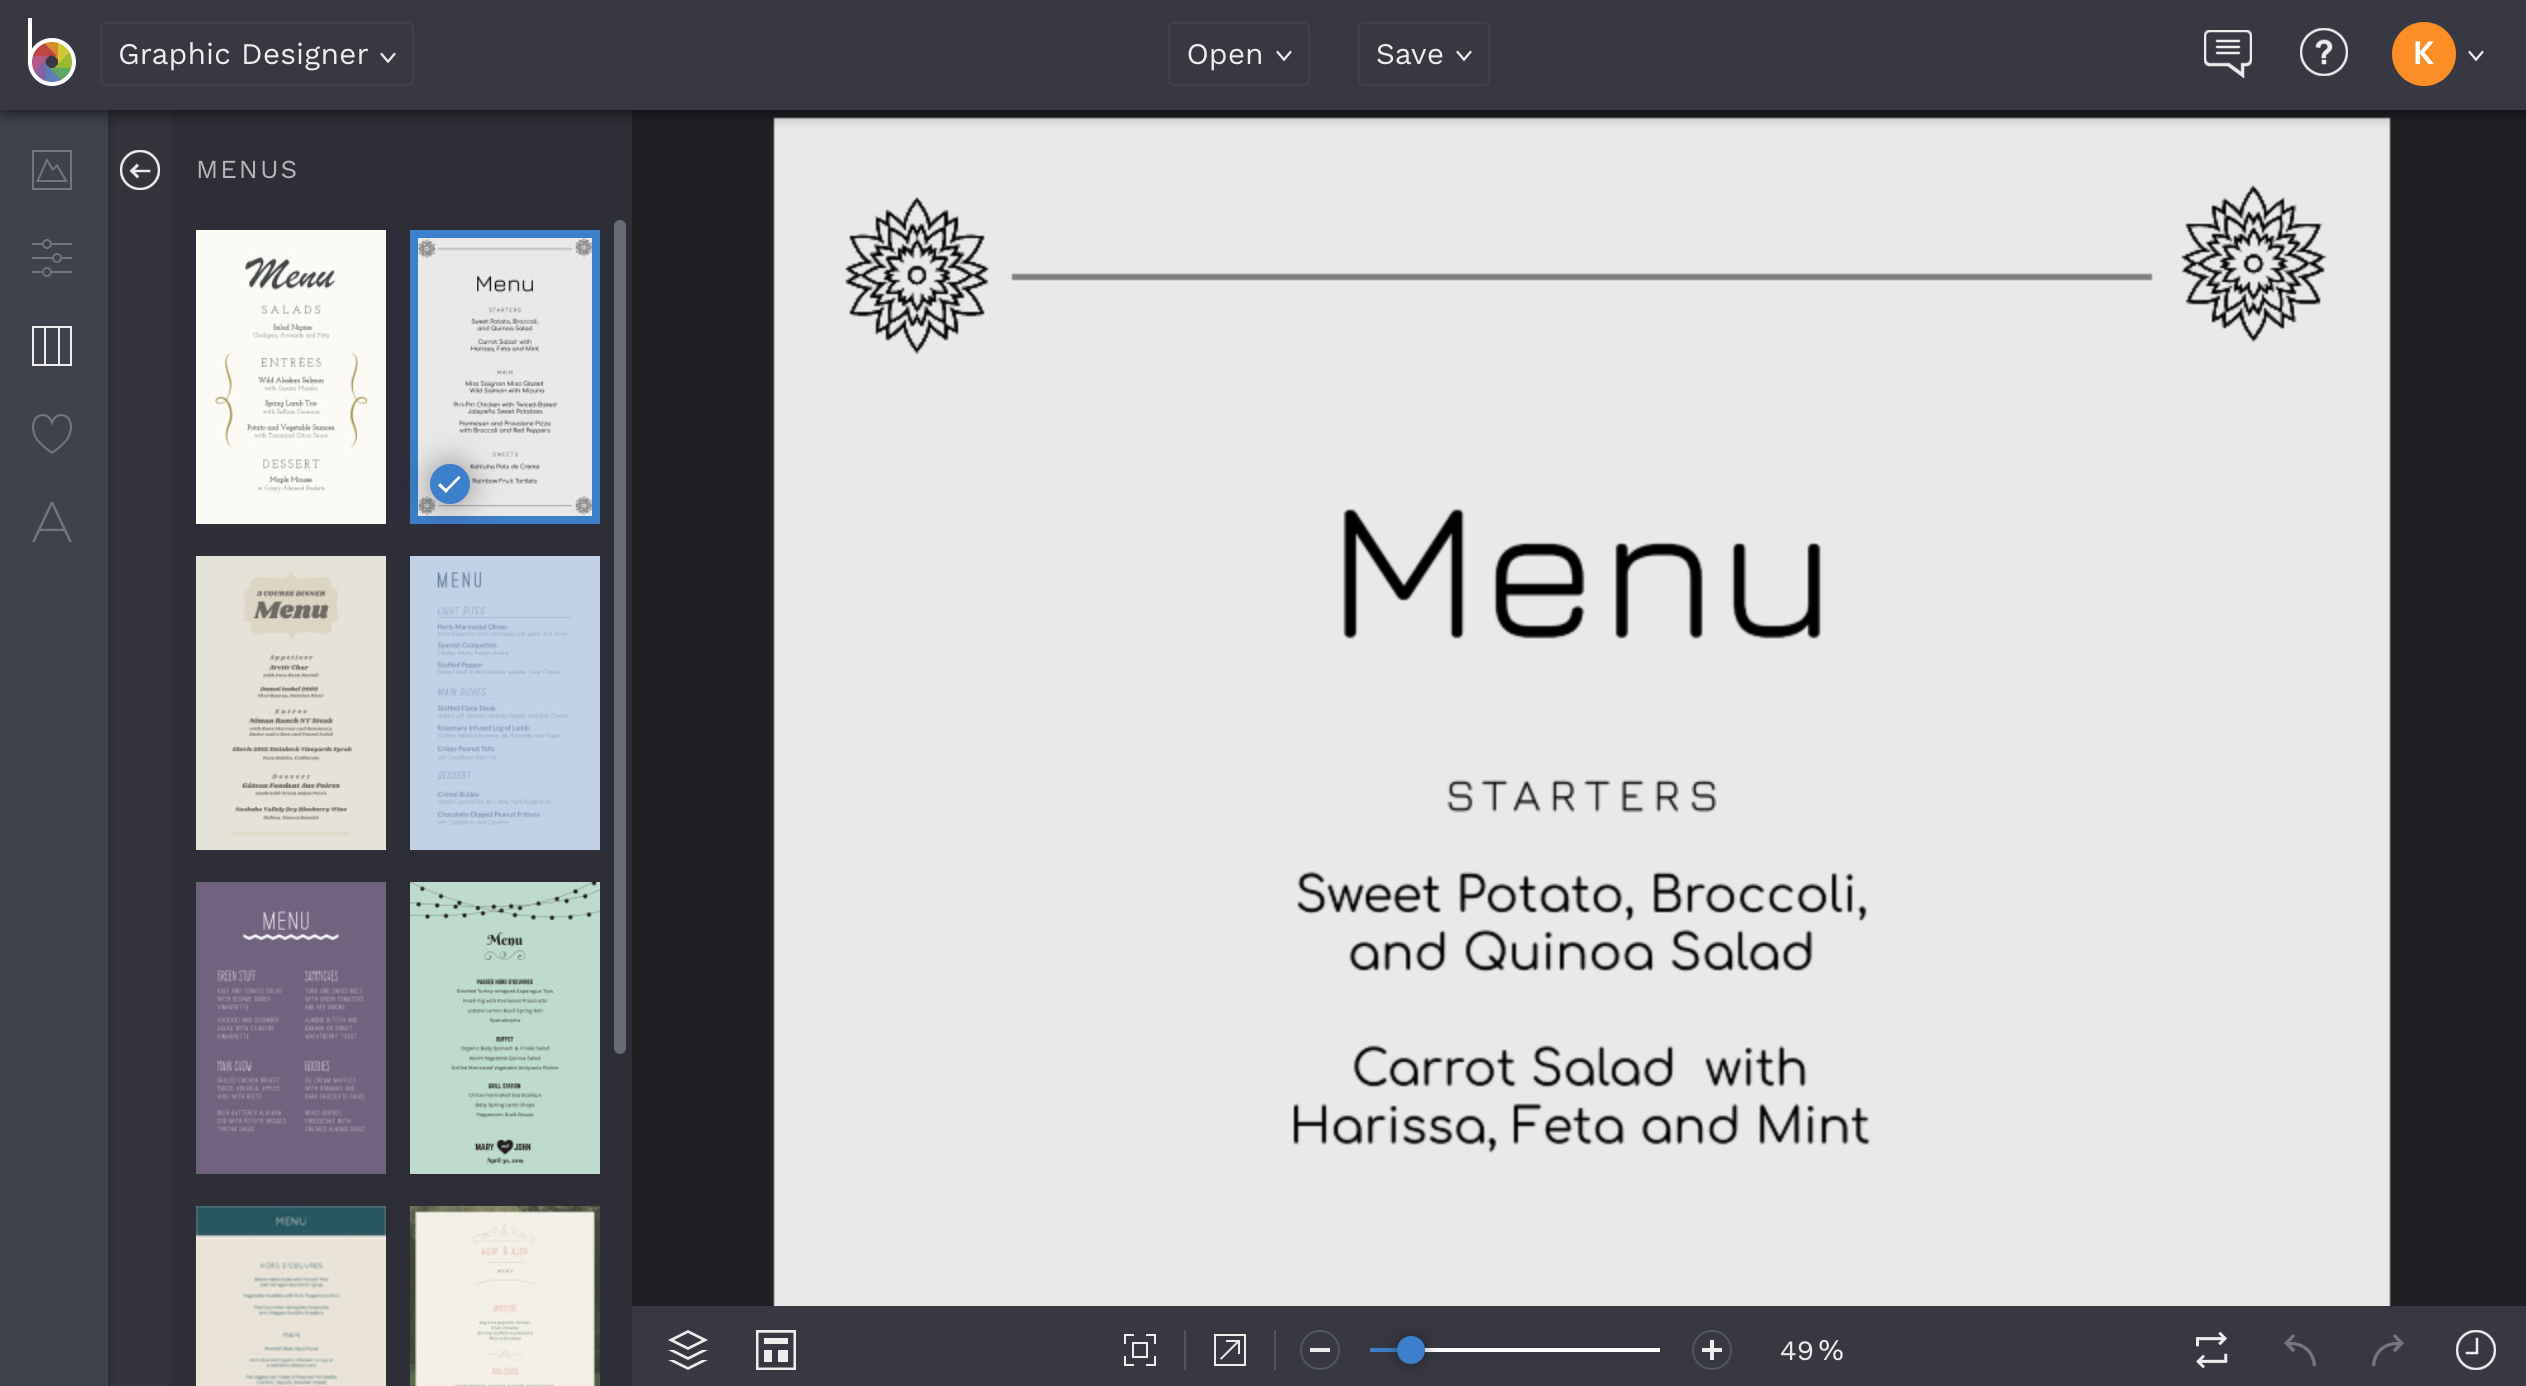Select the mint green string-lights Menu template

505,1028
